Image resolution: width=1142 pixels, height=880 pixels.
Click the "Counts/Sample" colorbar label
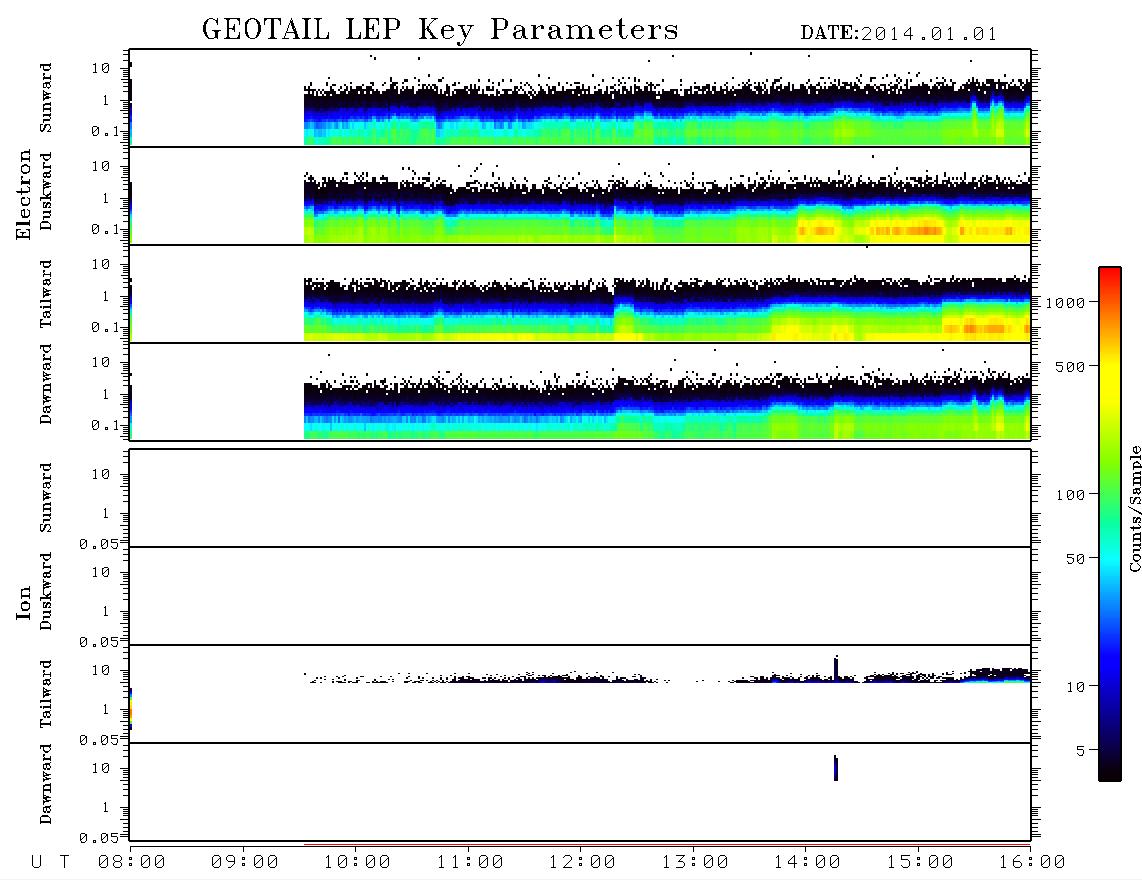pyautogui.click(x=1135, y=508)
